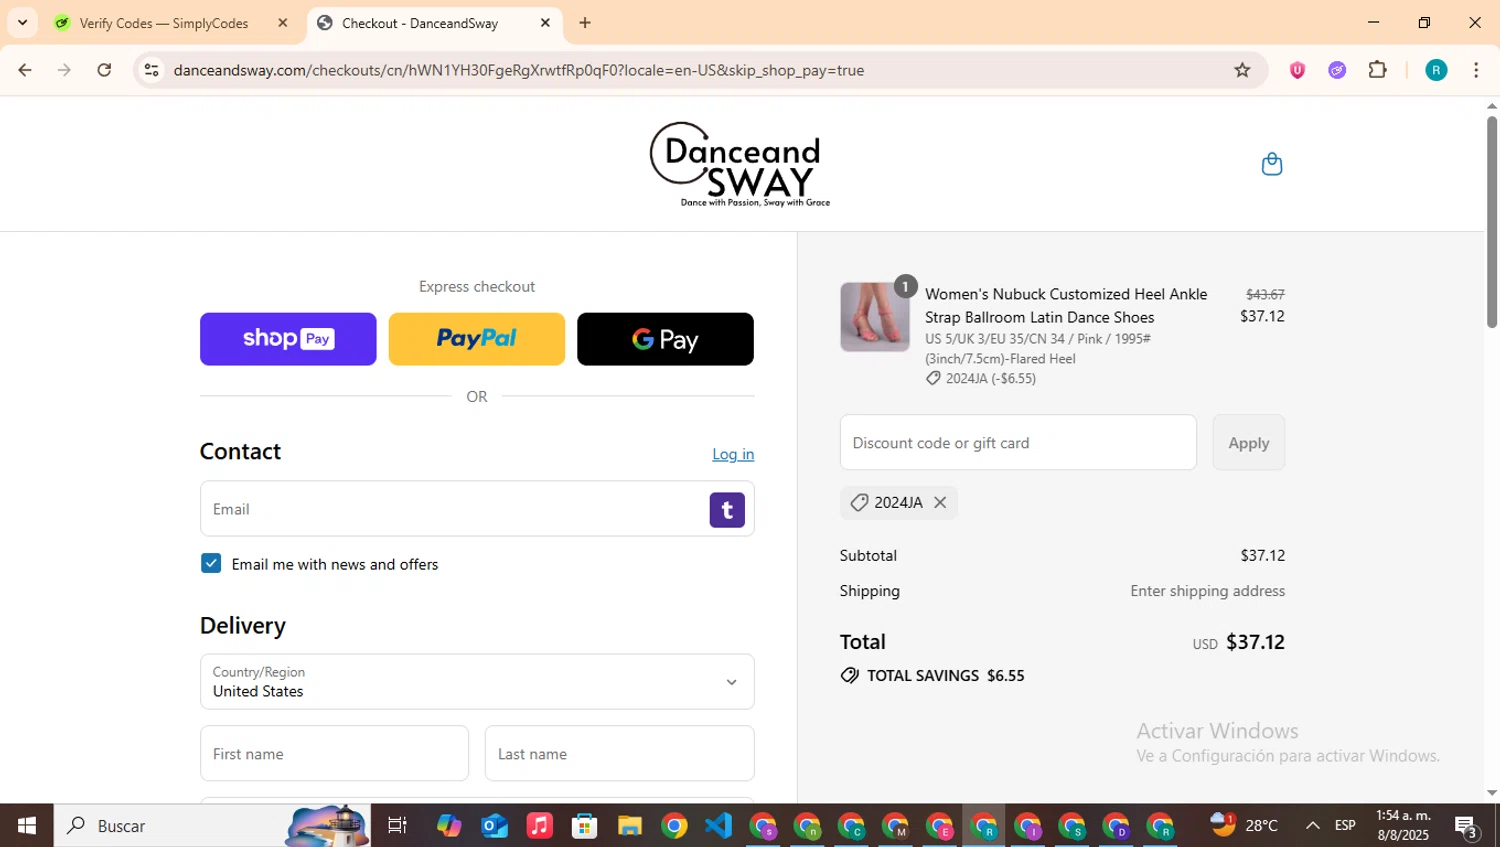Image resolution: width=1500 pixels, height=847 pixels.
Task: Open File Explorer from the taskbar
Action: (629, 826)
